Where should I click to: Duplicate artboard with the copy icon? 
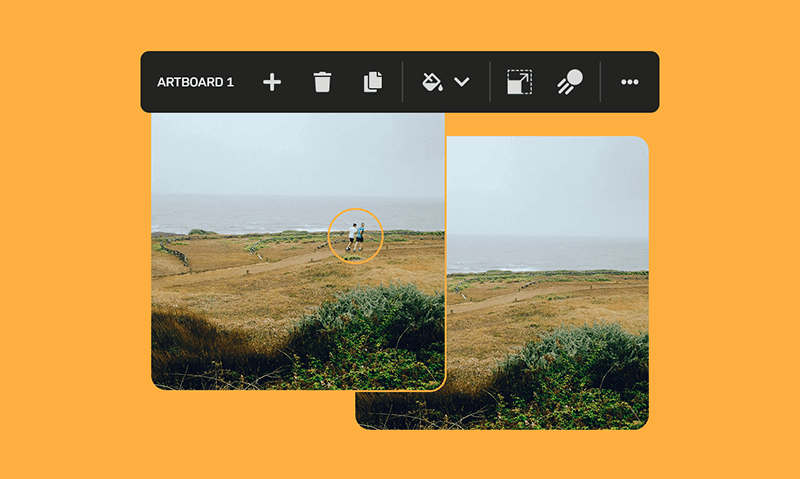pos(373,82)
